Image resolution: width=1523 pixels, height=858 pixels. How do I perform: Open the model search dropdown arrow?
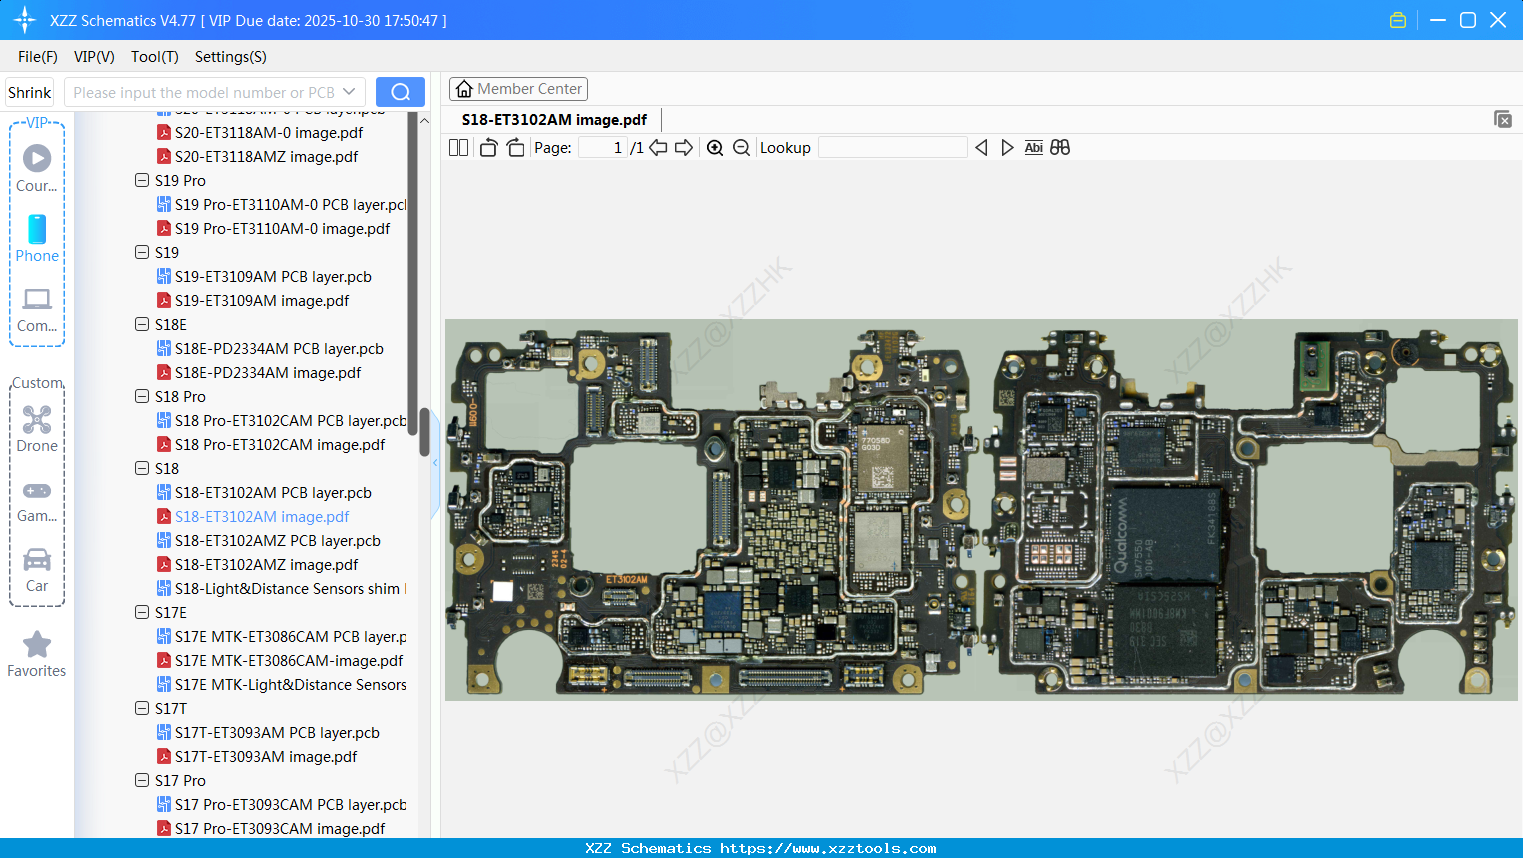[347, 91]
